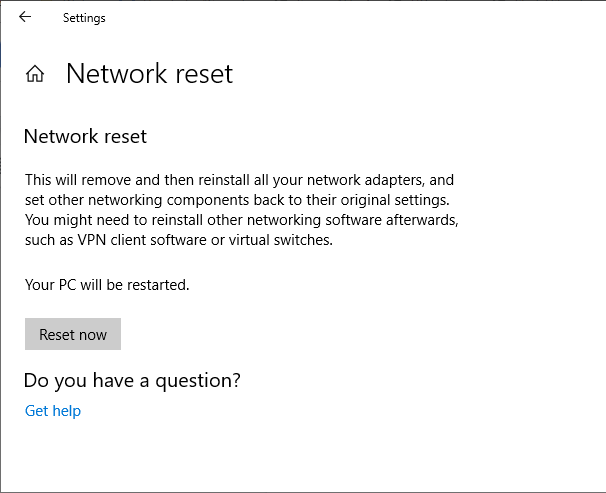The height and width of the screenshot is (493, 606).
Task: Click the "Do you have a question?" heading
Action: click(132, 380)
